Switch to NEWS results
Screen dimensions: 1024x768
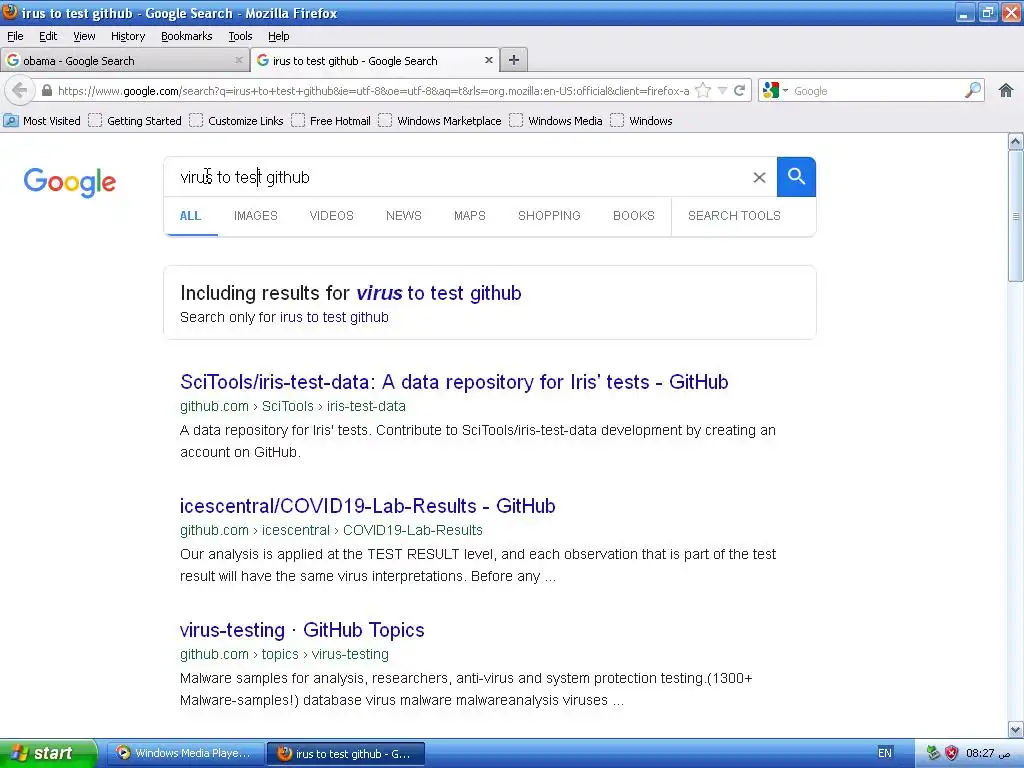click(404, 216)
